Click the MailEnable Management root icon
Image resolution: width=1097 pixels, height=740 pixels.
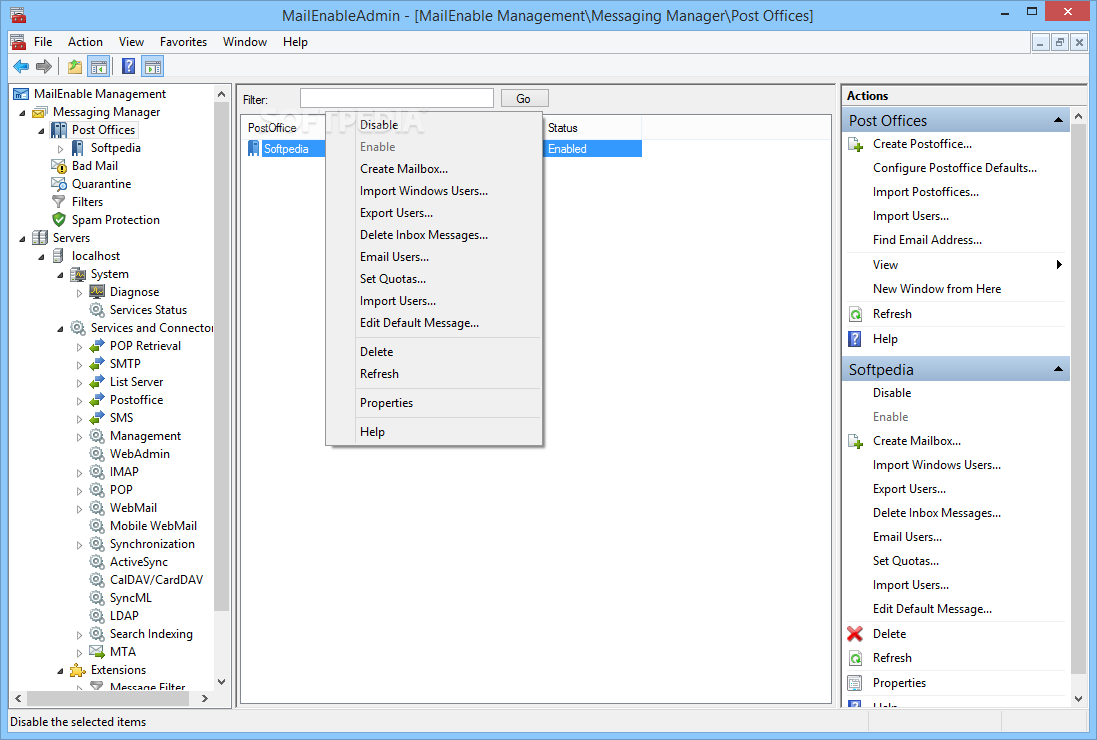[x=21, y=94]
